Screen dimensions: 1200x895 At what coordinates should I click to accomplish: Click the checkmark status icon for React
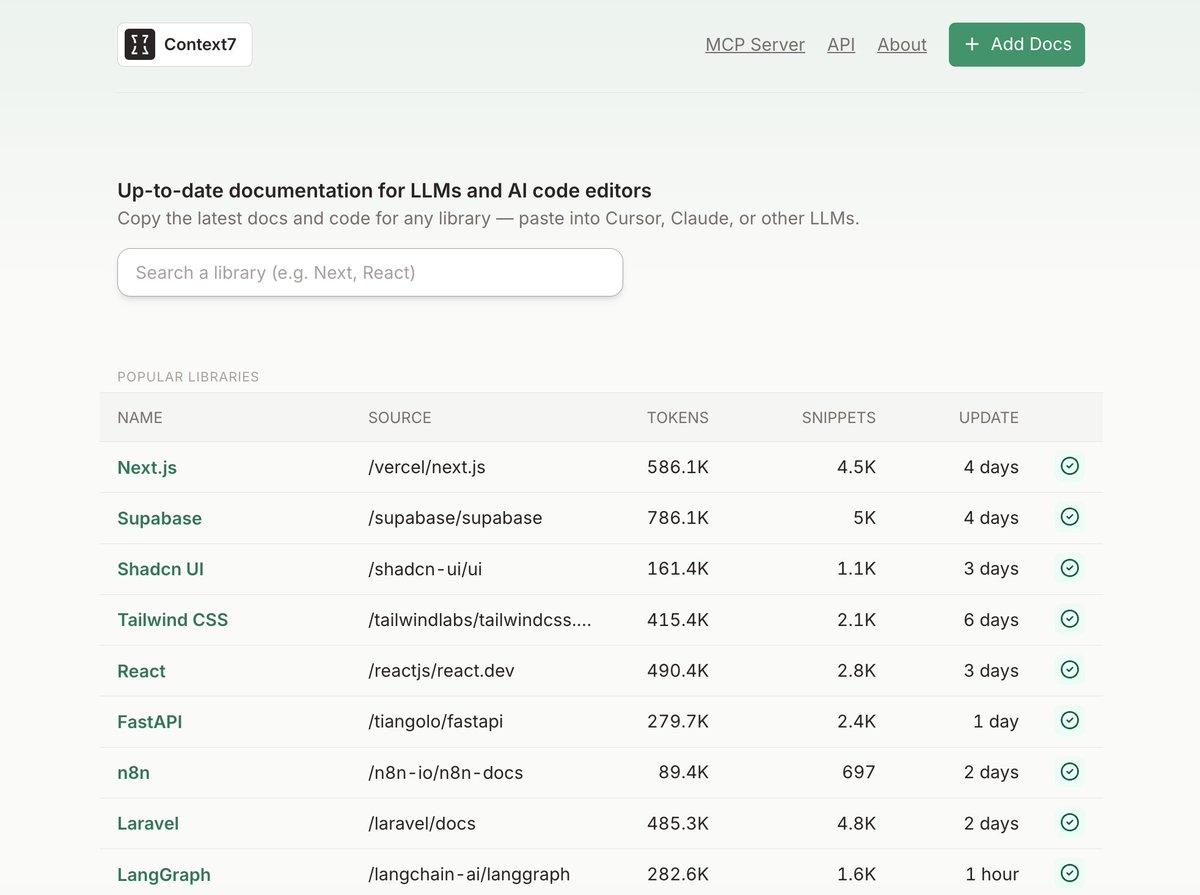coord(1069,670)
